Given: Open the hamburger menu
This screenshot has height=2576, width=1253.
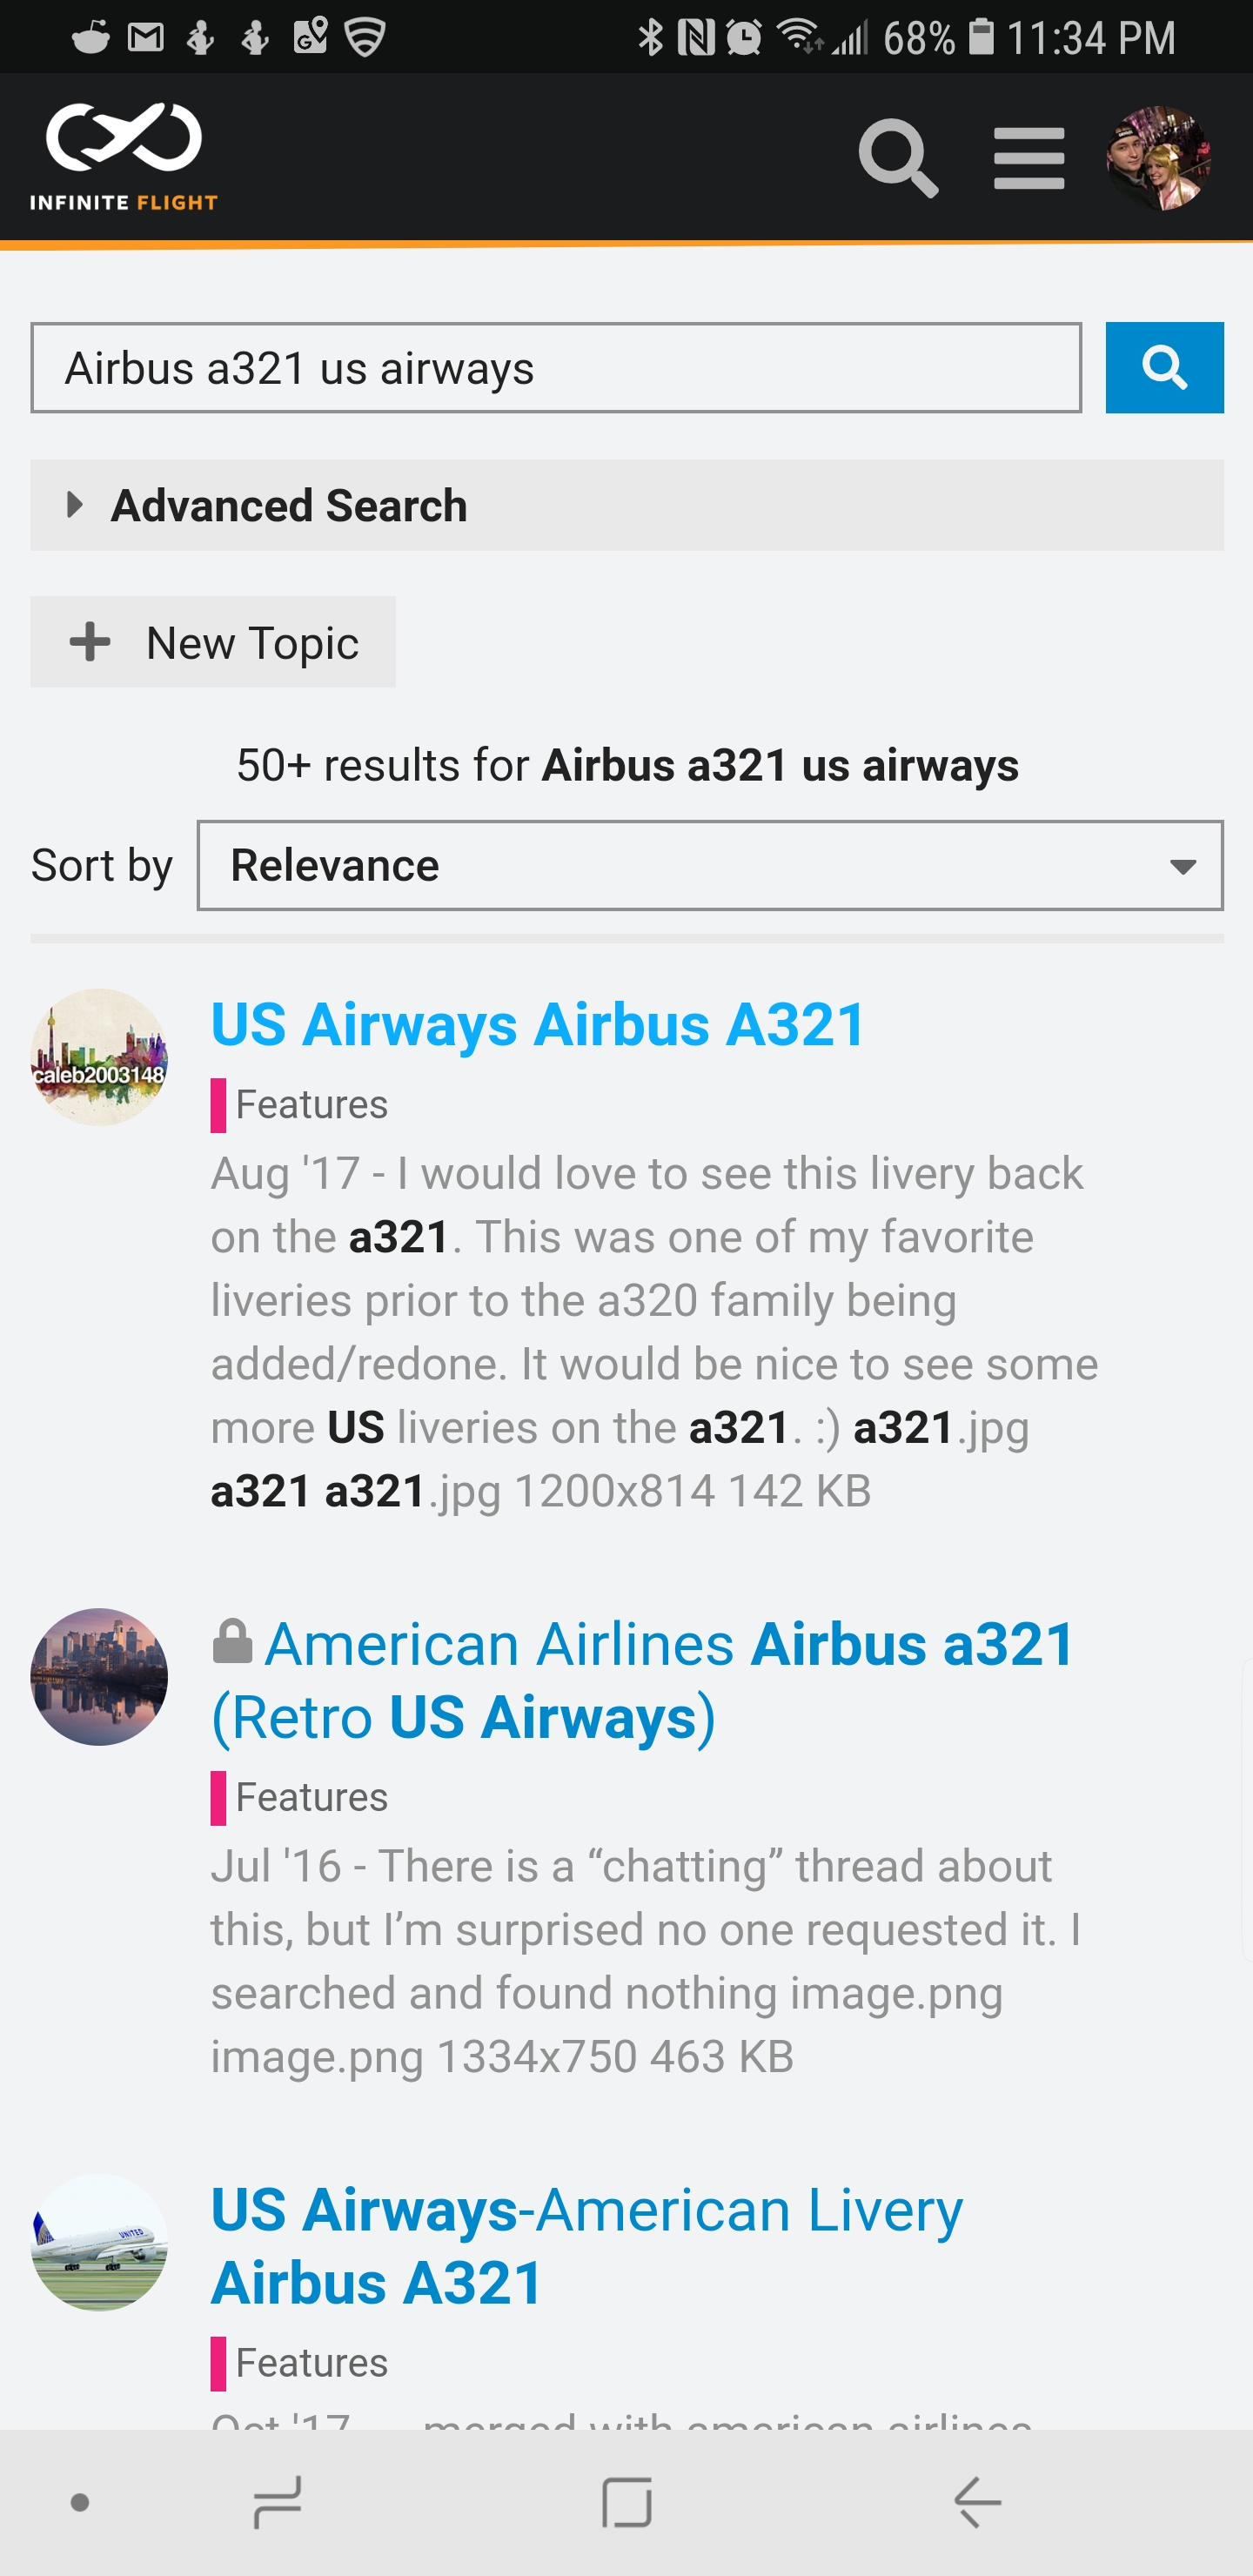Looking at the screenshot, I should (x=1028, y=158).
